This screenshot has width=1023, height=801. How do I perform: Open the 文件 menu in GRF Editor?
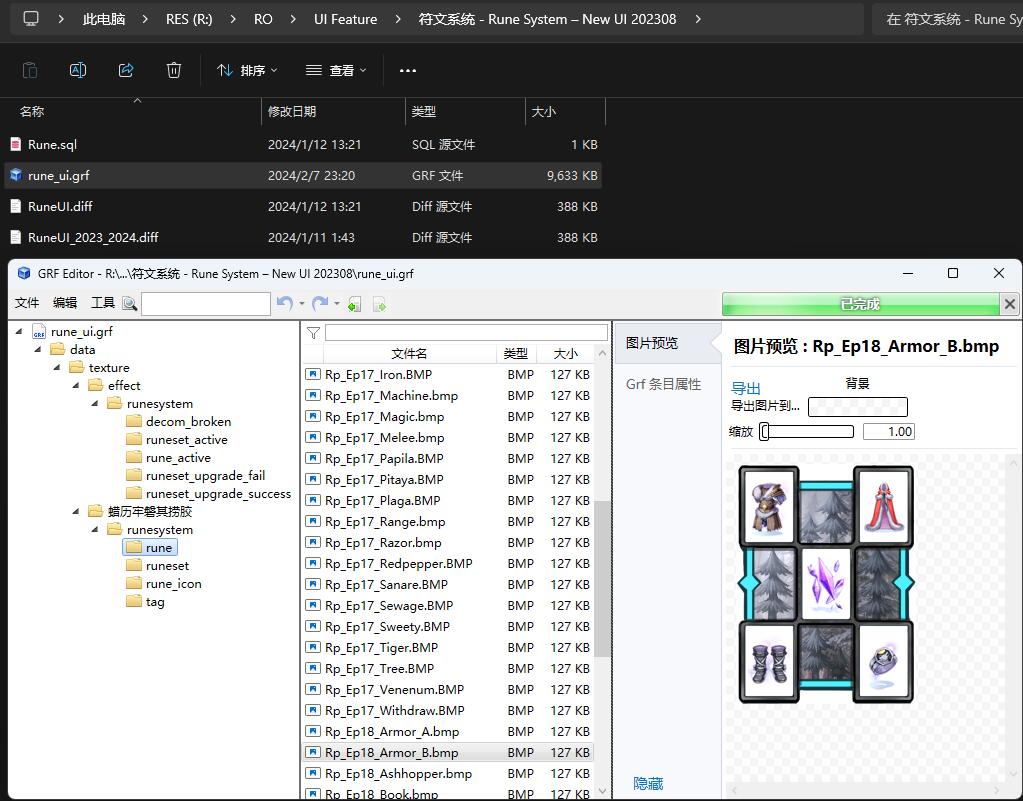coord(27,303)
